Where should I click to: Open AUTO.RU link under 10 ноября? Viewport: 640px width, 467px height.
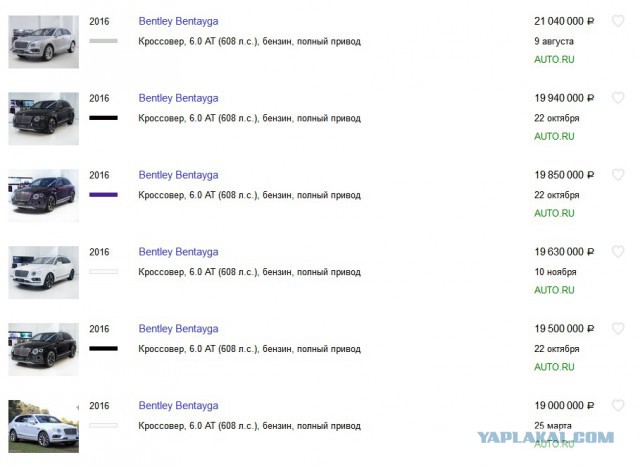click(x=554, y=290)
